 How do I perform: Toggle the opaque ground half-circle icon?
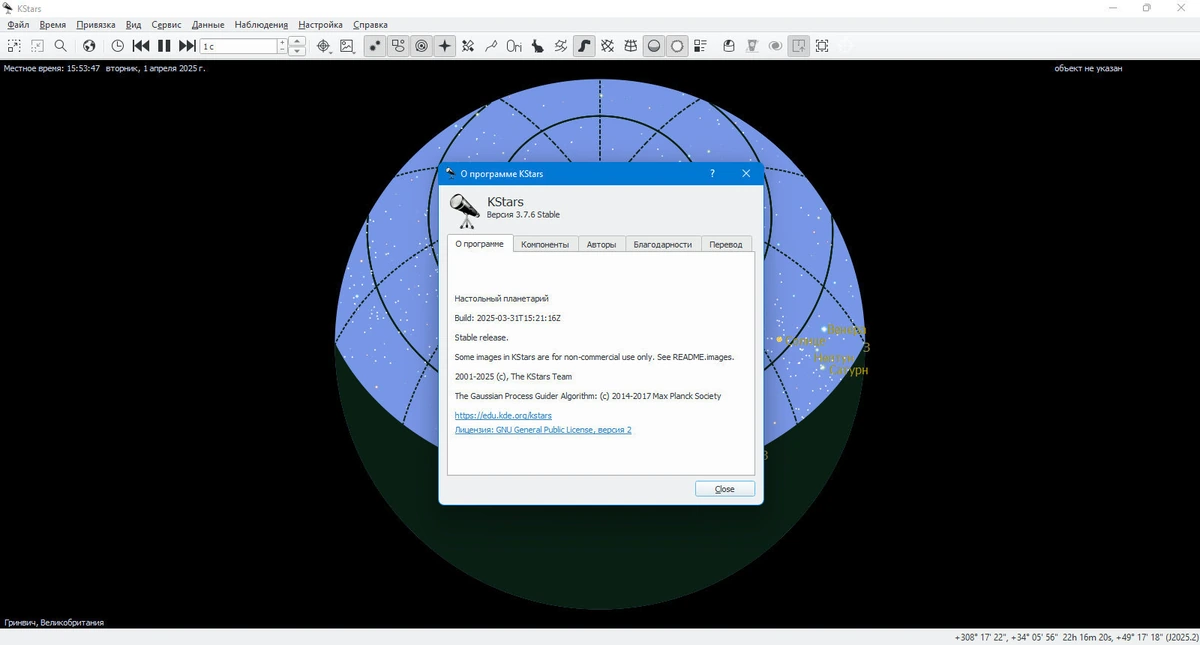click(654, 46)
